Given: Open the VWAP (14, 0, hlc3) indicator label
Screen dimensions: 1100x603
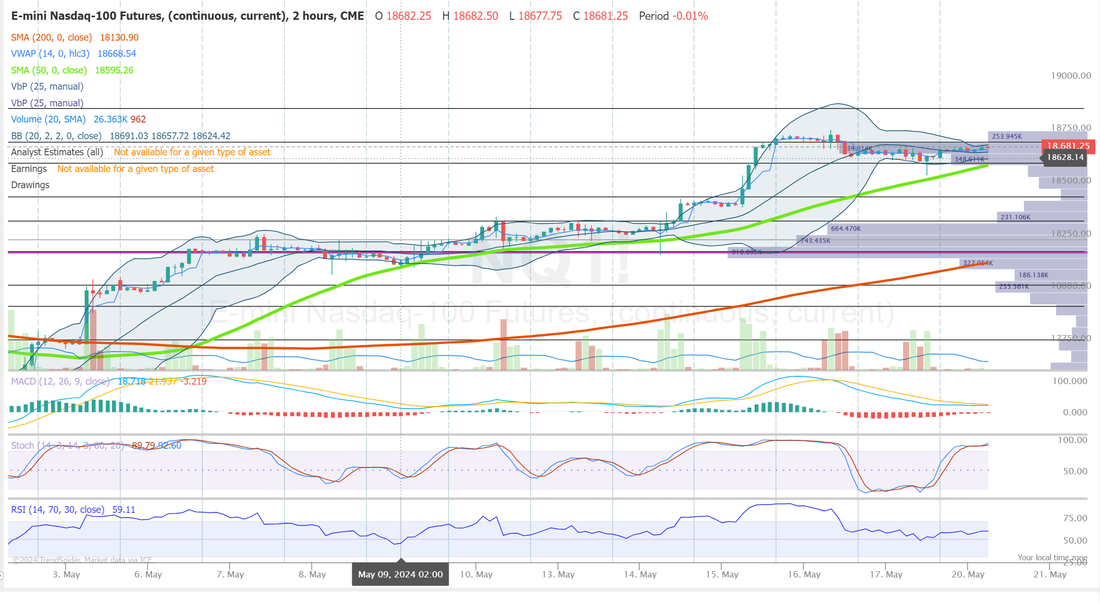Looking at the screenshot, I should tap(50, 53).
